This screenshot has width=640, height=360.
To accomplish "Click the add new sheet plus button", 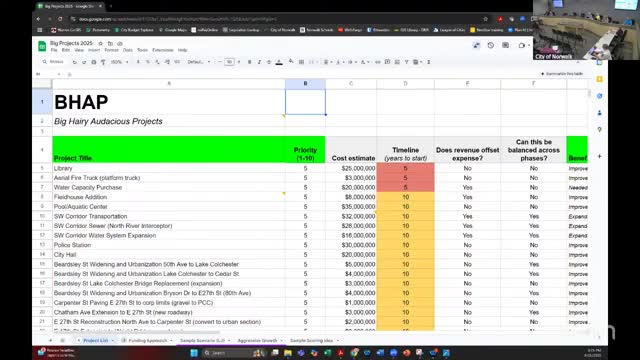I will coord(51,340).
